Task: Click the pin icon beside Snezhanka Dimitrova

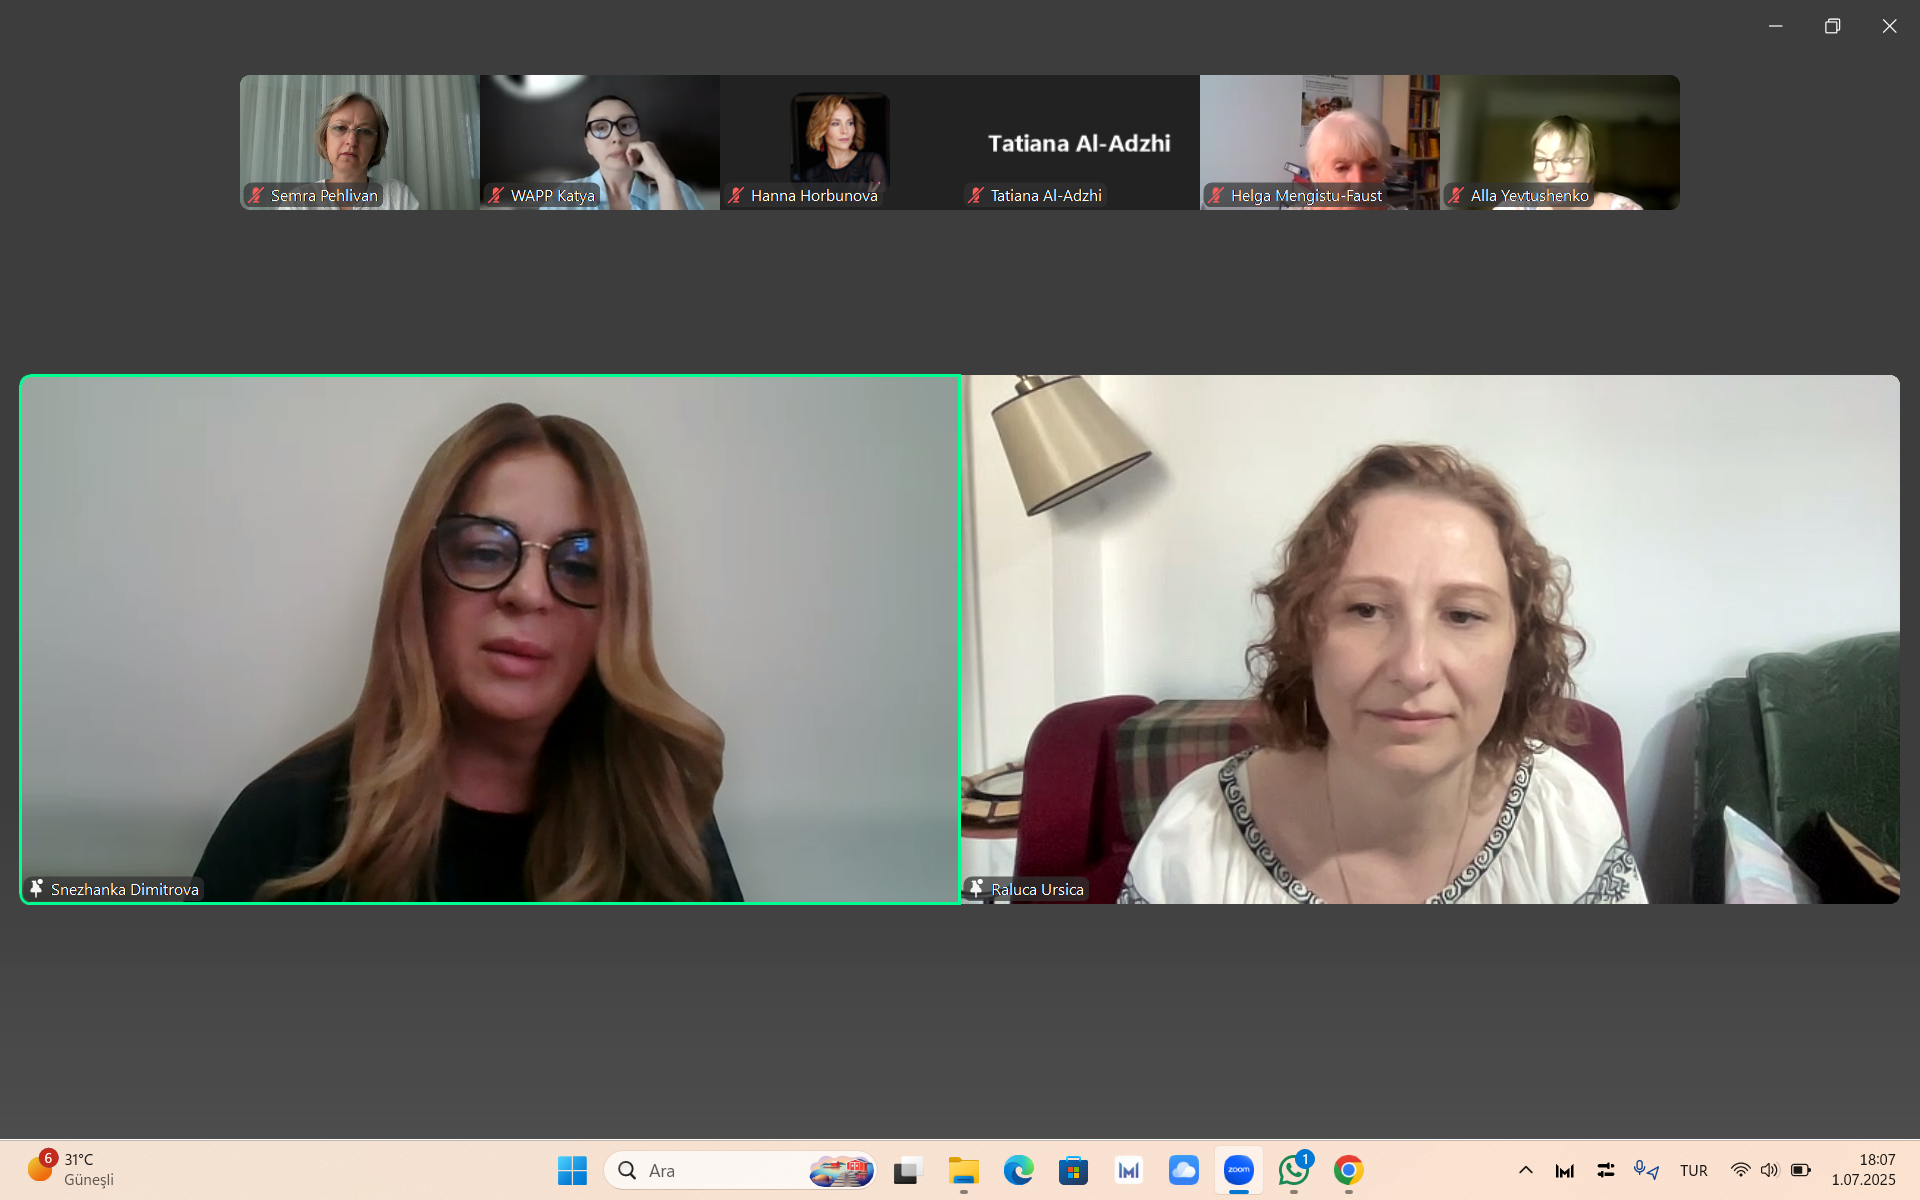Action: (36, 889)
